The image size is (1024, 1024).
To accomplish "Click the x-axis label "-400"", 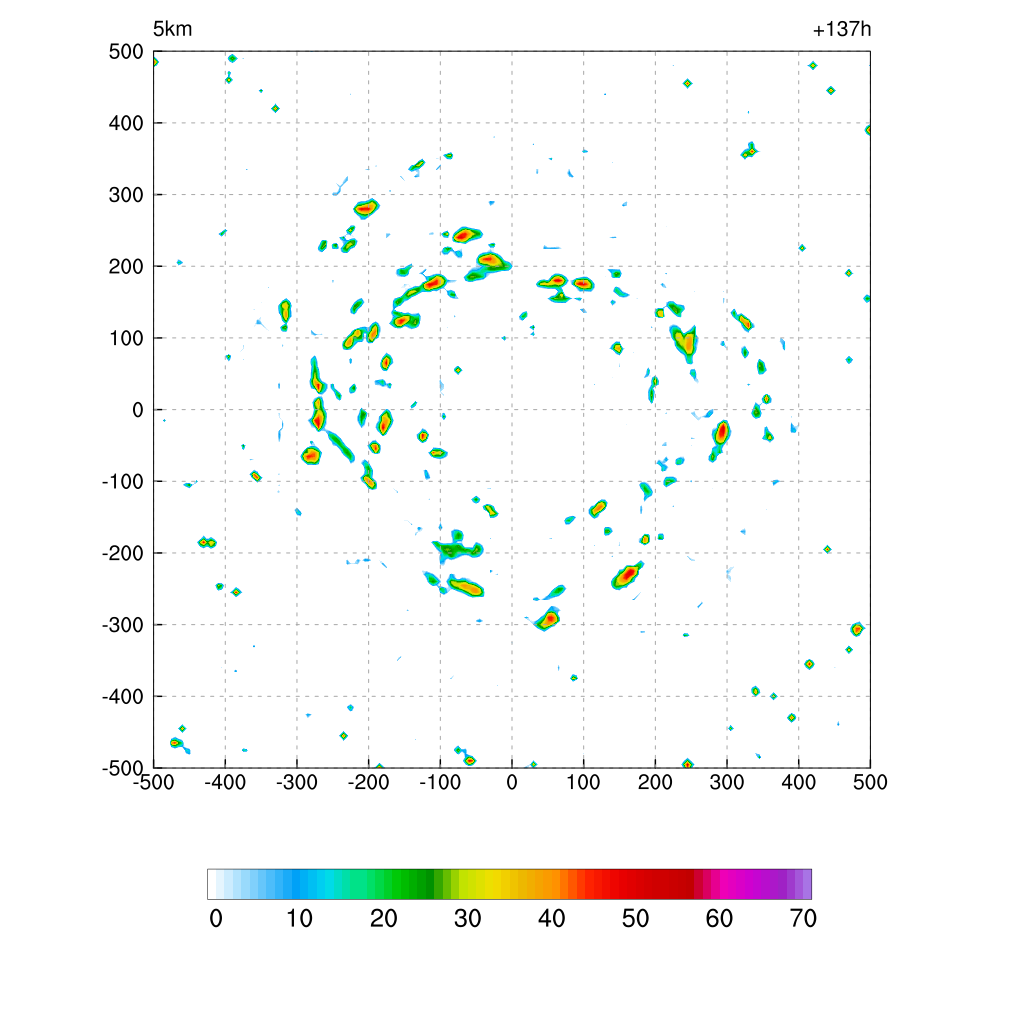I will [225, 782].
